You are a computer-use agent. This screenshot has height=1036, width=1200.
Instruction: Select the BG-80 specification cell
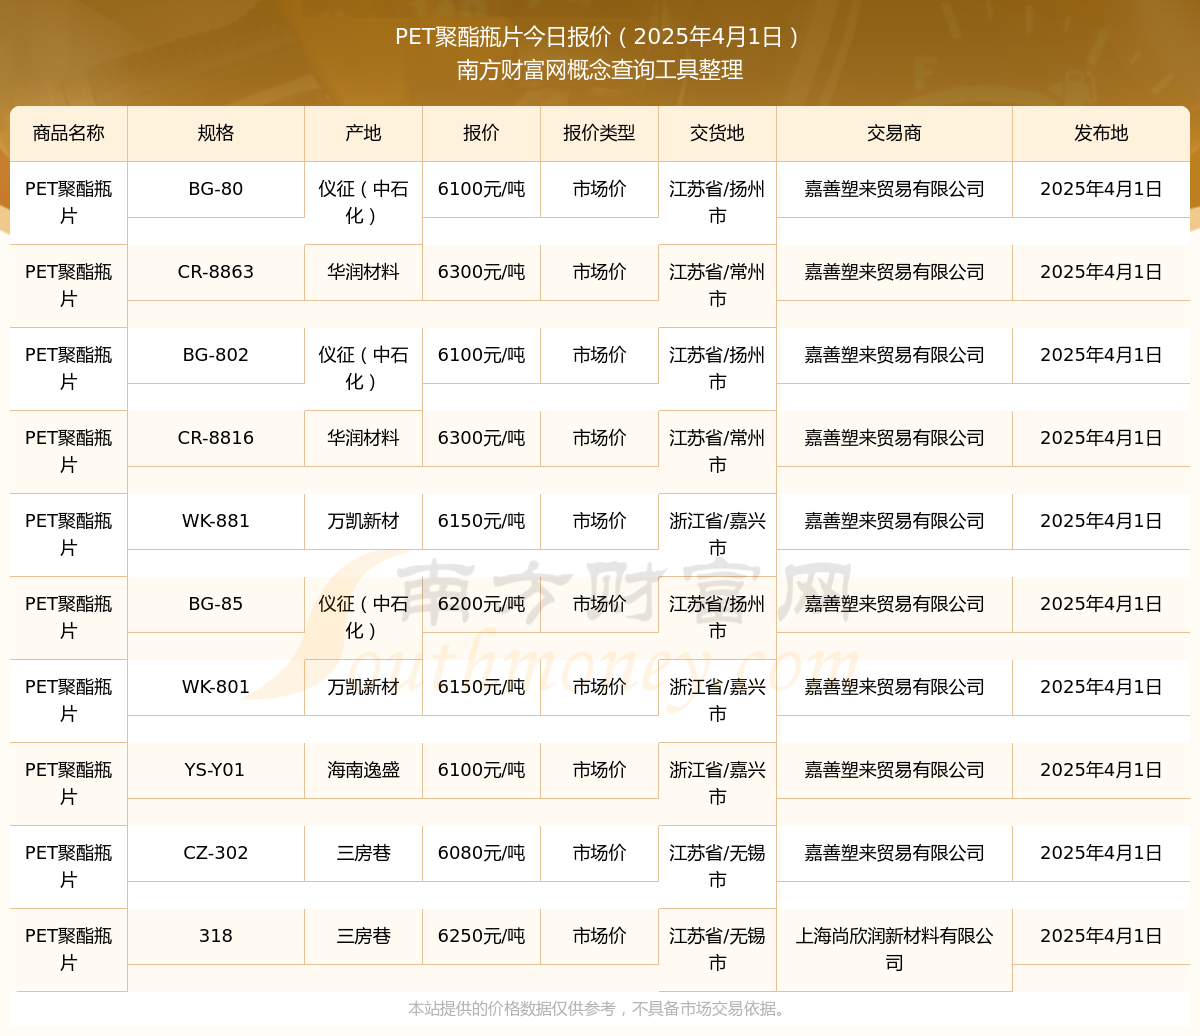[x=216, y=189]
